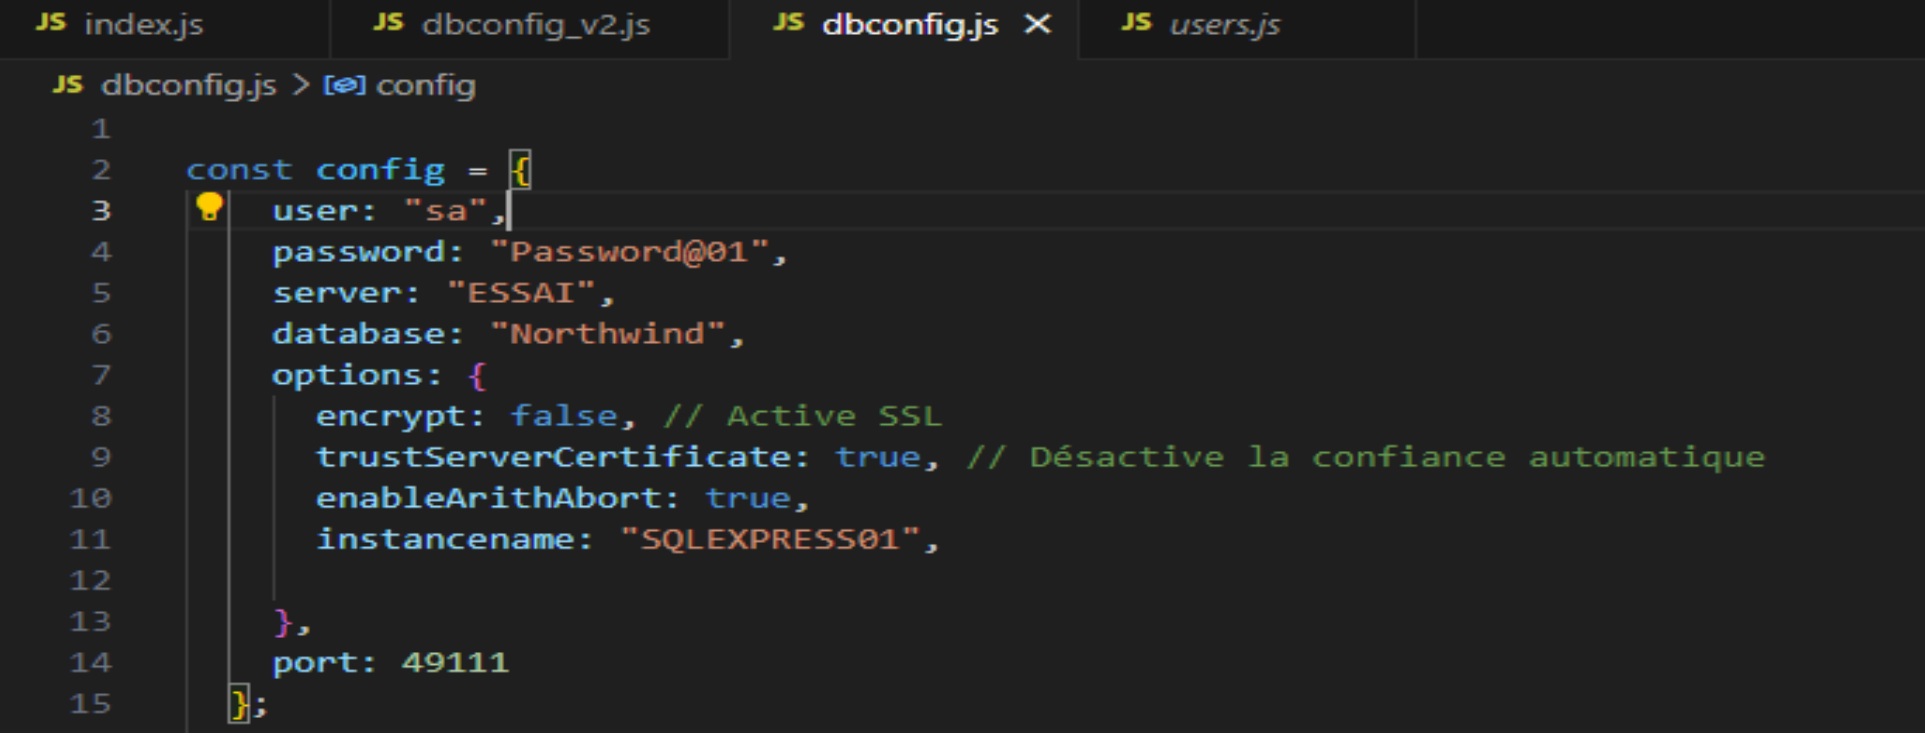Click the JS icon on the users.js tab

coord(1136,23)
